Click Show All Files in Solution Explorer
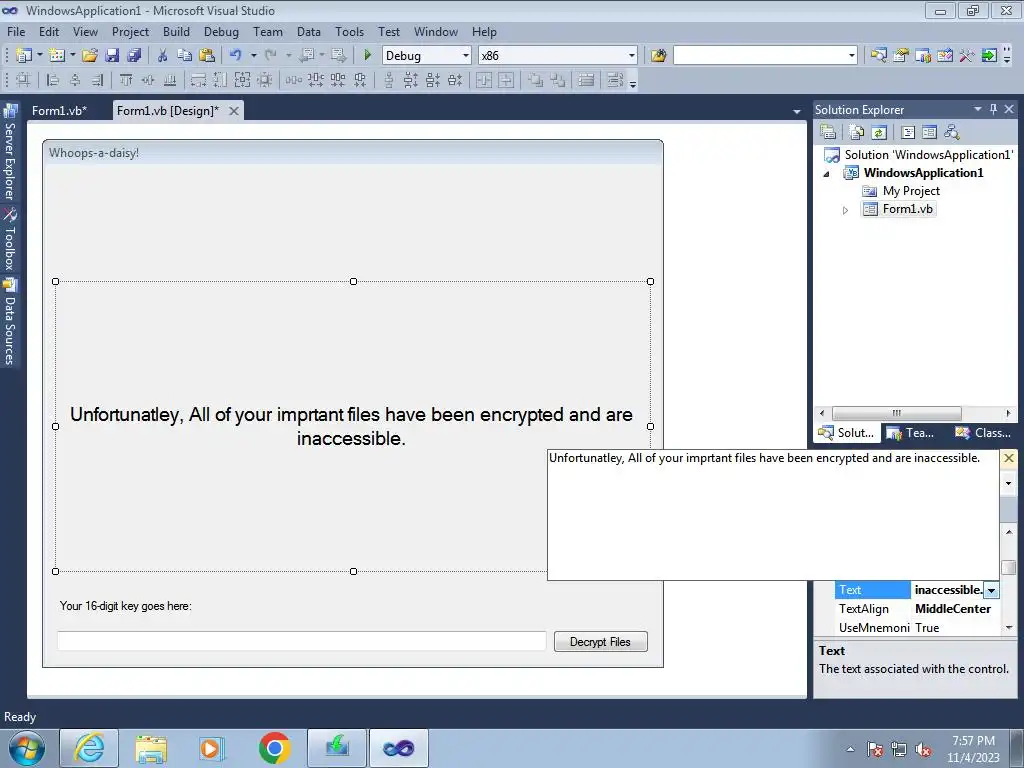This screenshot has height=768, width=1024. pyautogui.click(x=857, y=133)
